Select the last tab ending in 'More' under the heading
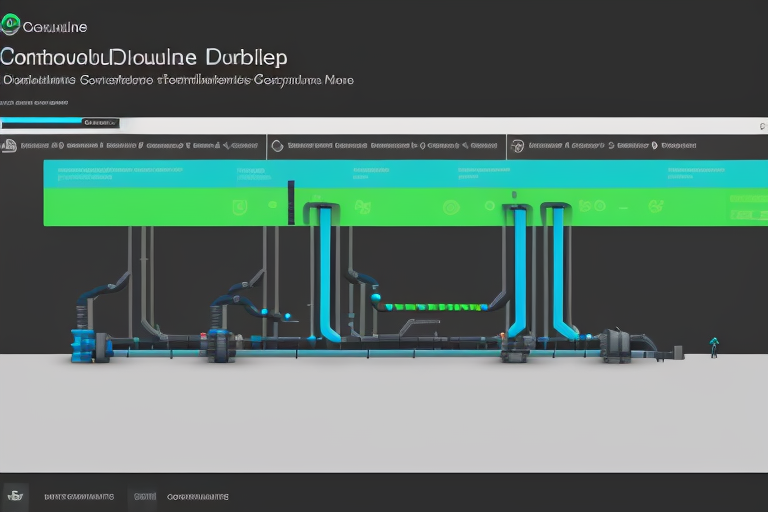This screenshot has width=768, height=512. coord(303,78)
